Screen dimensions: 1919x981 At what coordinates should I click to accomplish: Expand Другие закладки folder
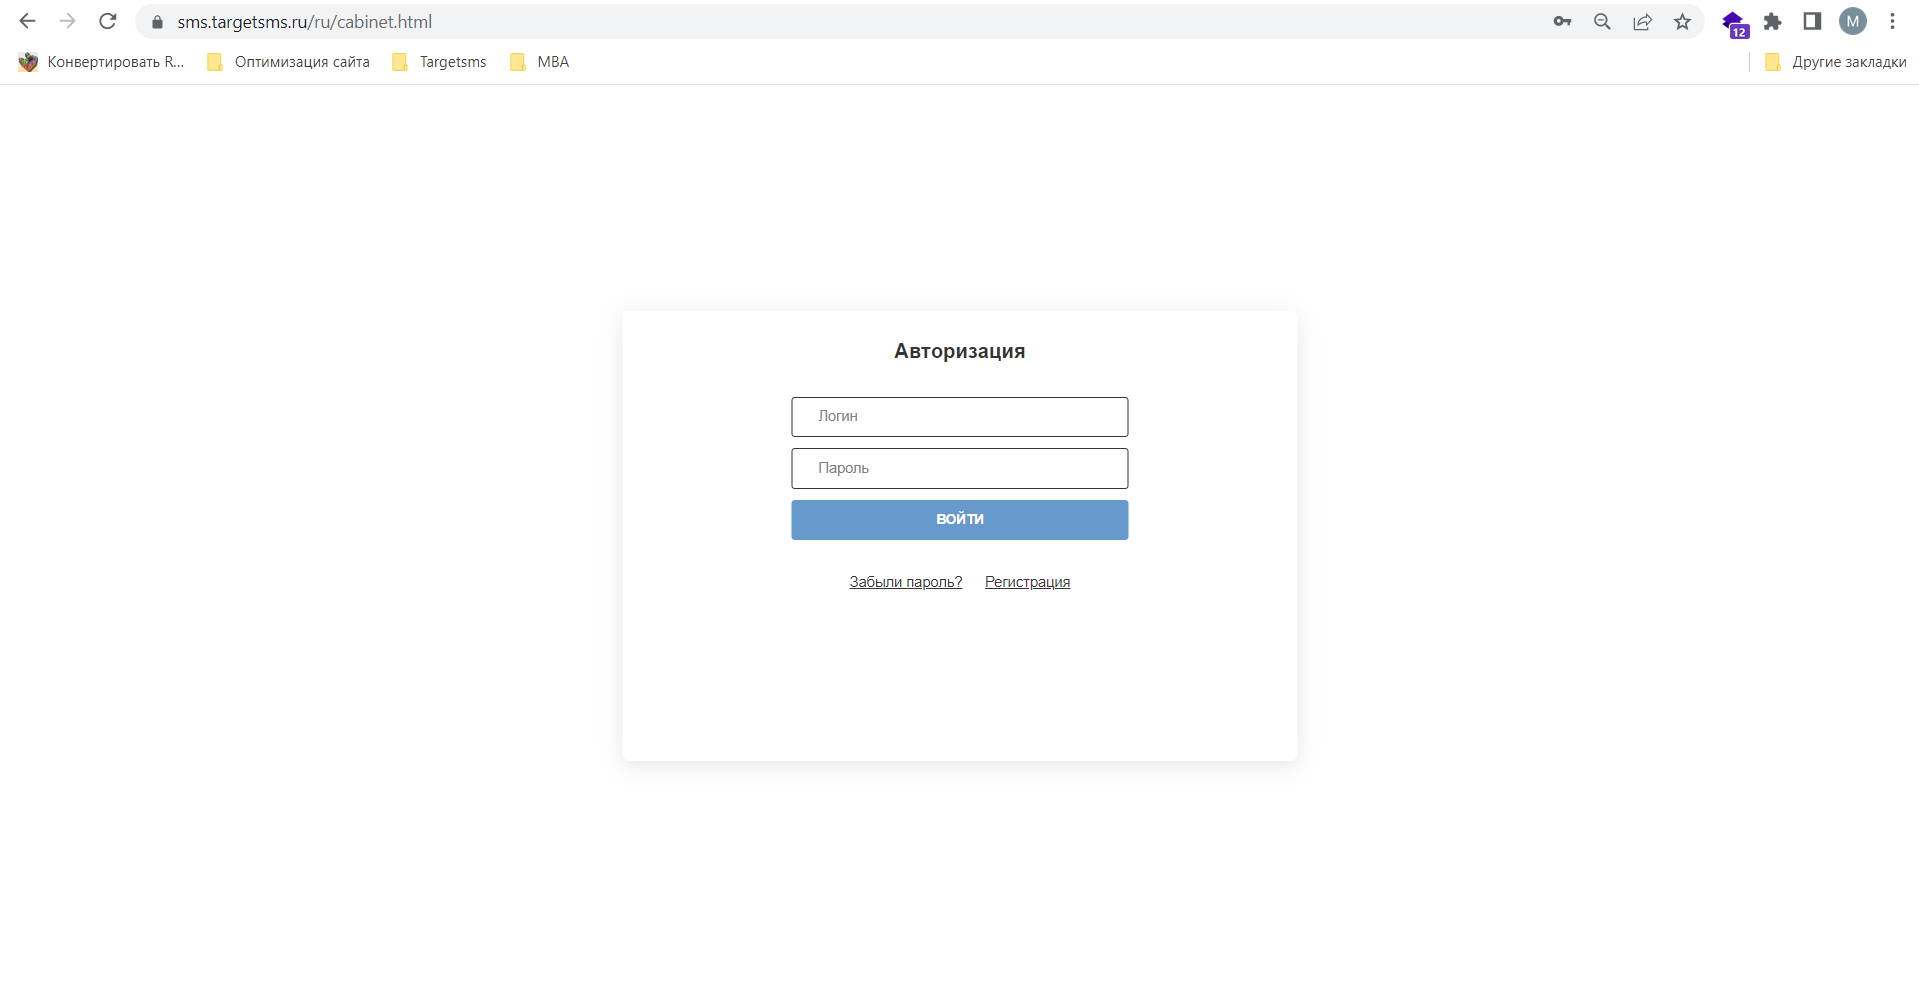click(1835, 62)
